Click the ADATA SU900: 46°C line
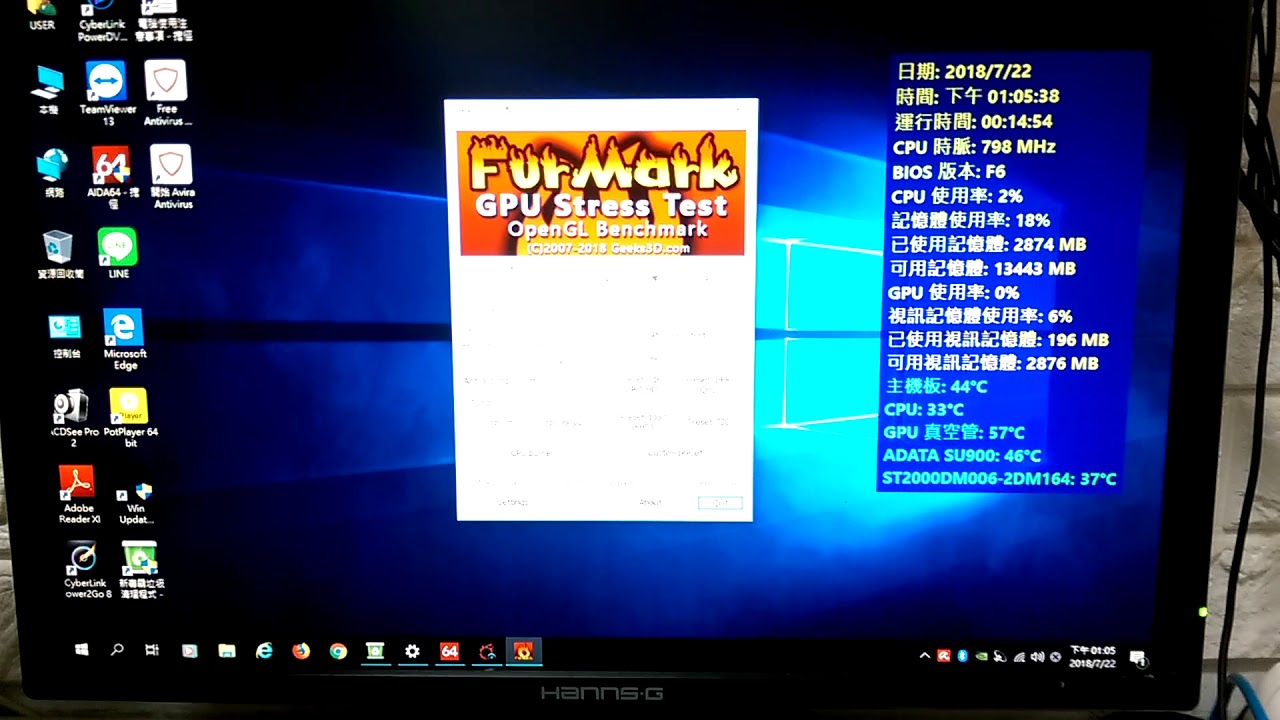This screenshot has width=1280, height=720. (962, 455)
